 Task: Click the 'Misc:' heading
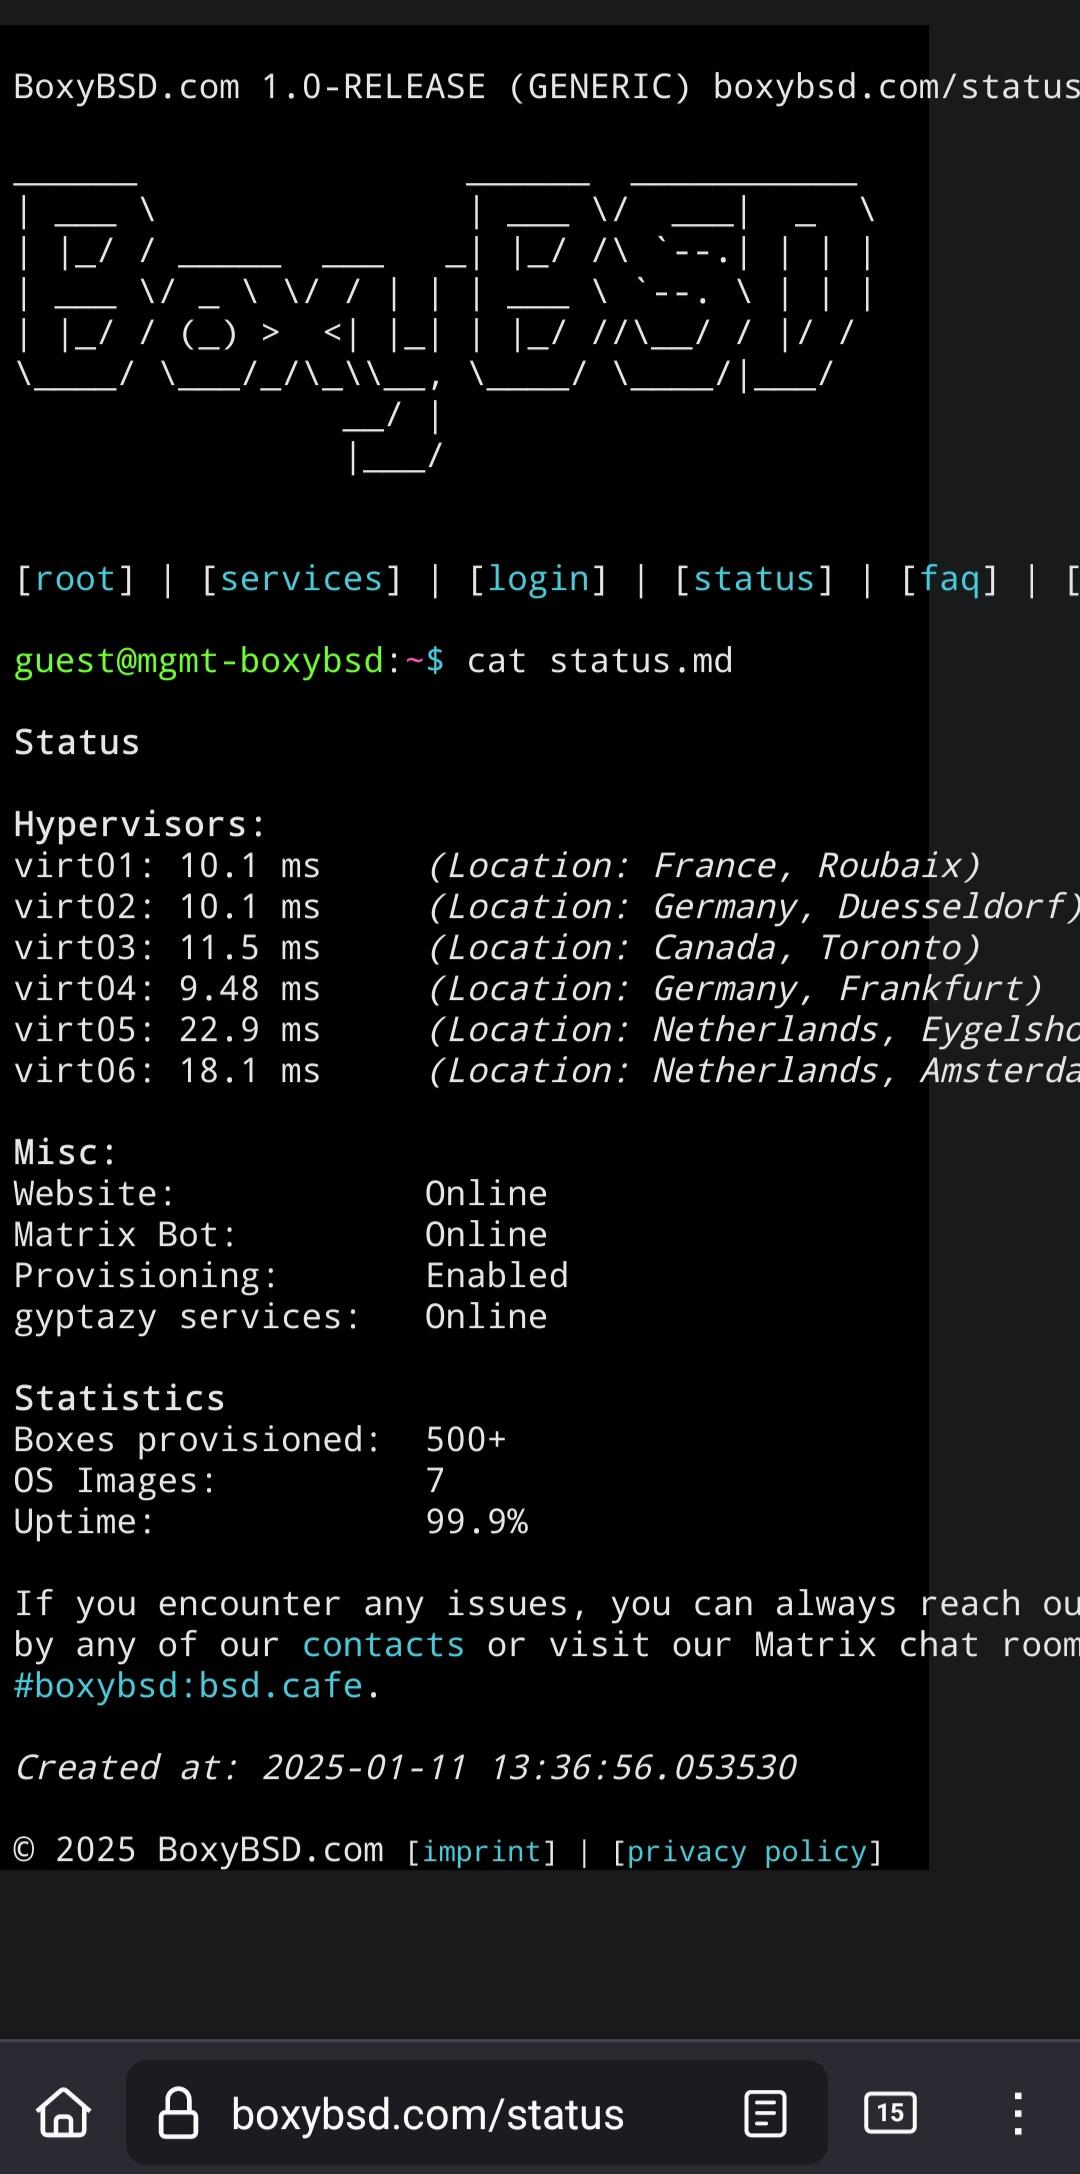pos(66,1153)
